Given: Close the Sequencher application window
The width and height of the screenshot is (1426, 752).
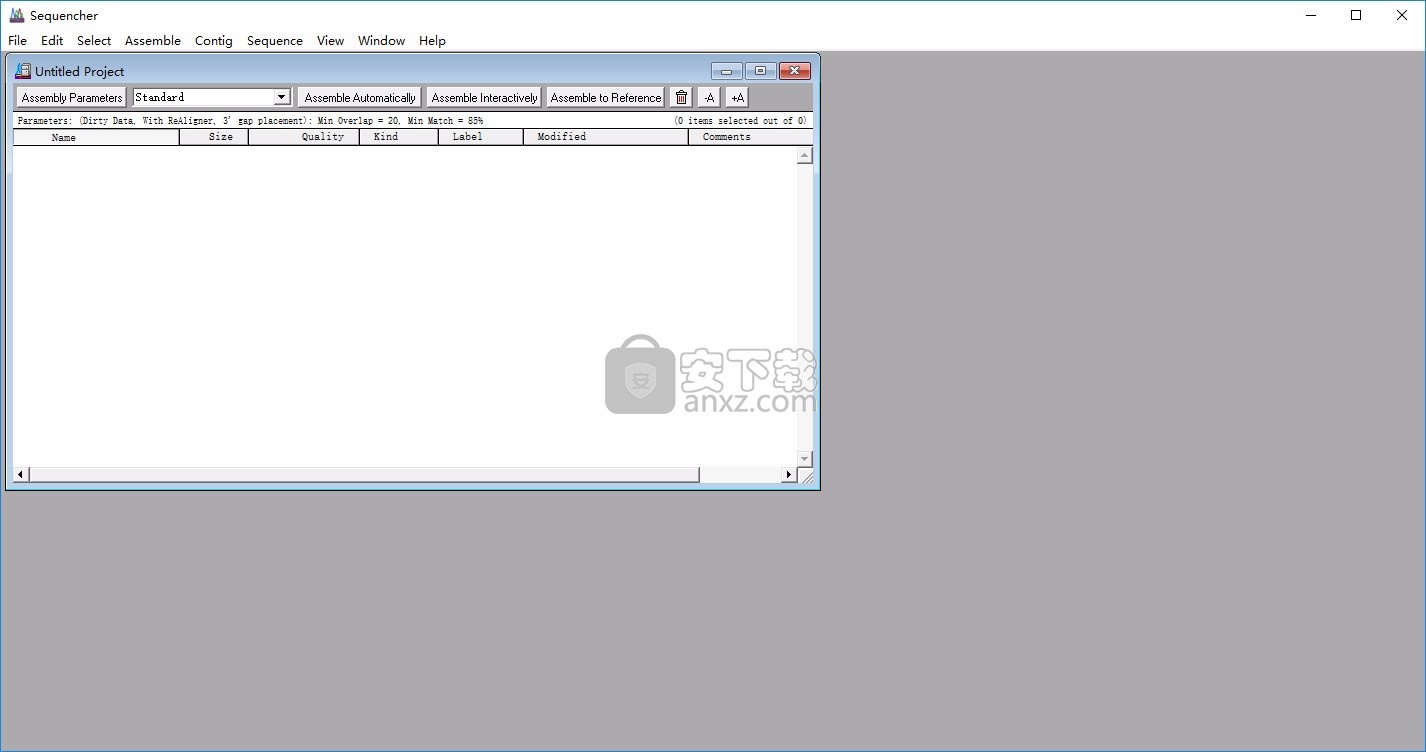Looking at the screenshot, I should click(x=1402, y=15).
